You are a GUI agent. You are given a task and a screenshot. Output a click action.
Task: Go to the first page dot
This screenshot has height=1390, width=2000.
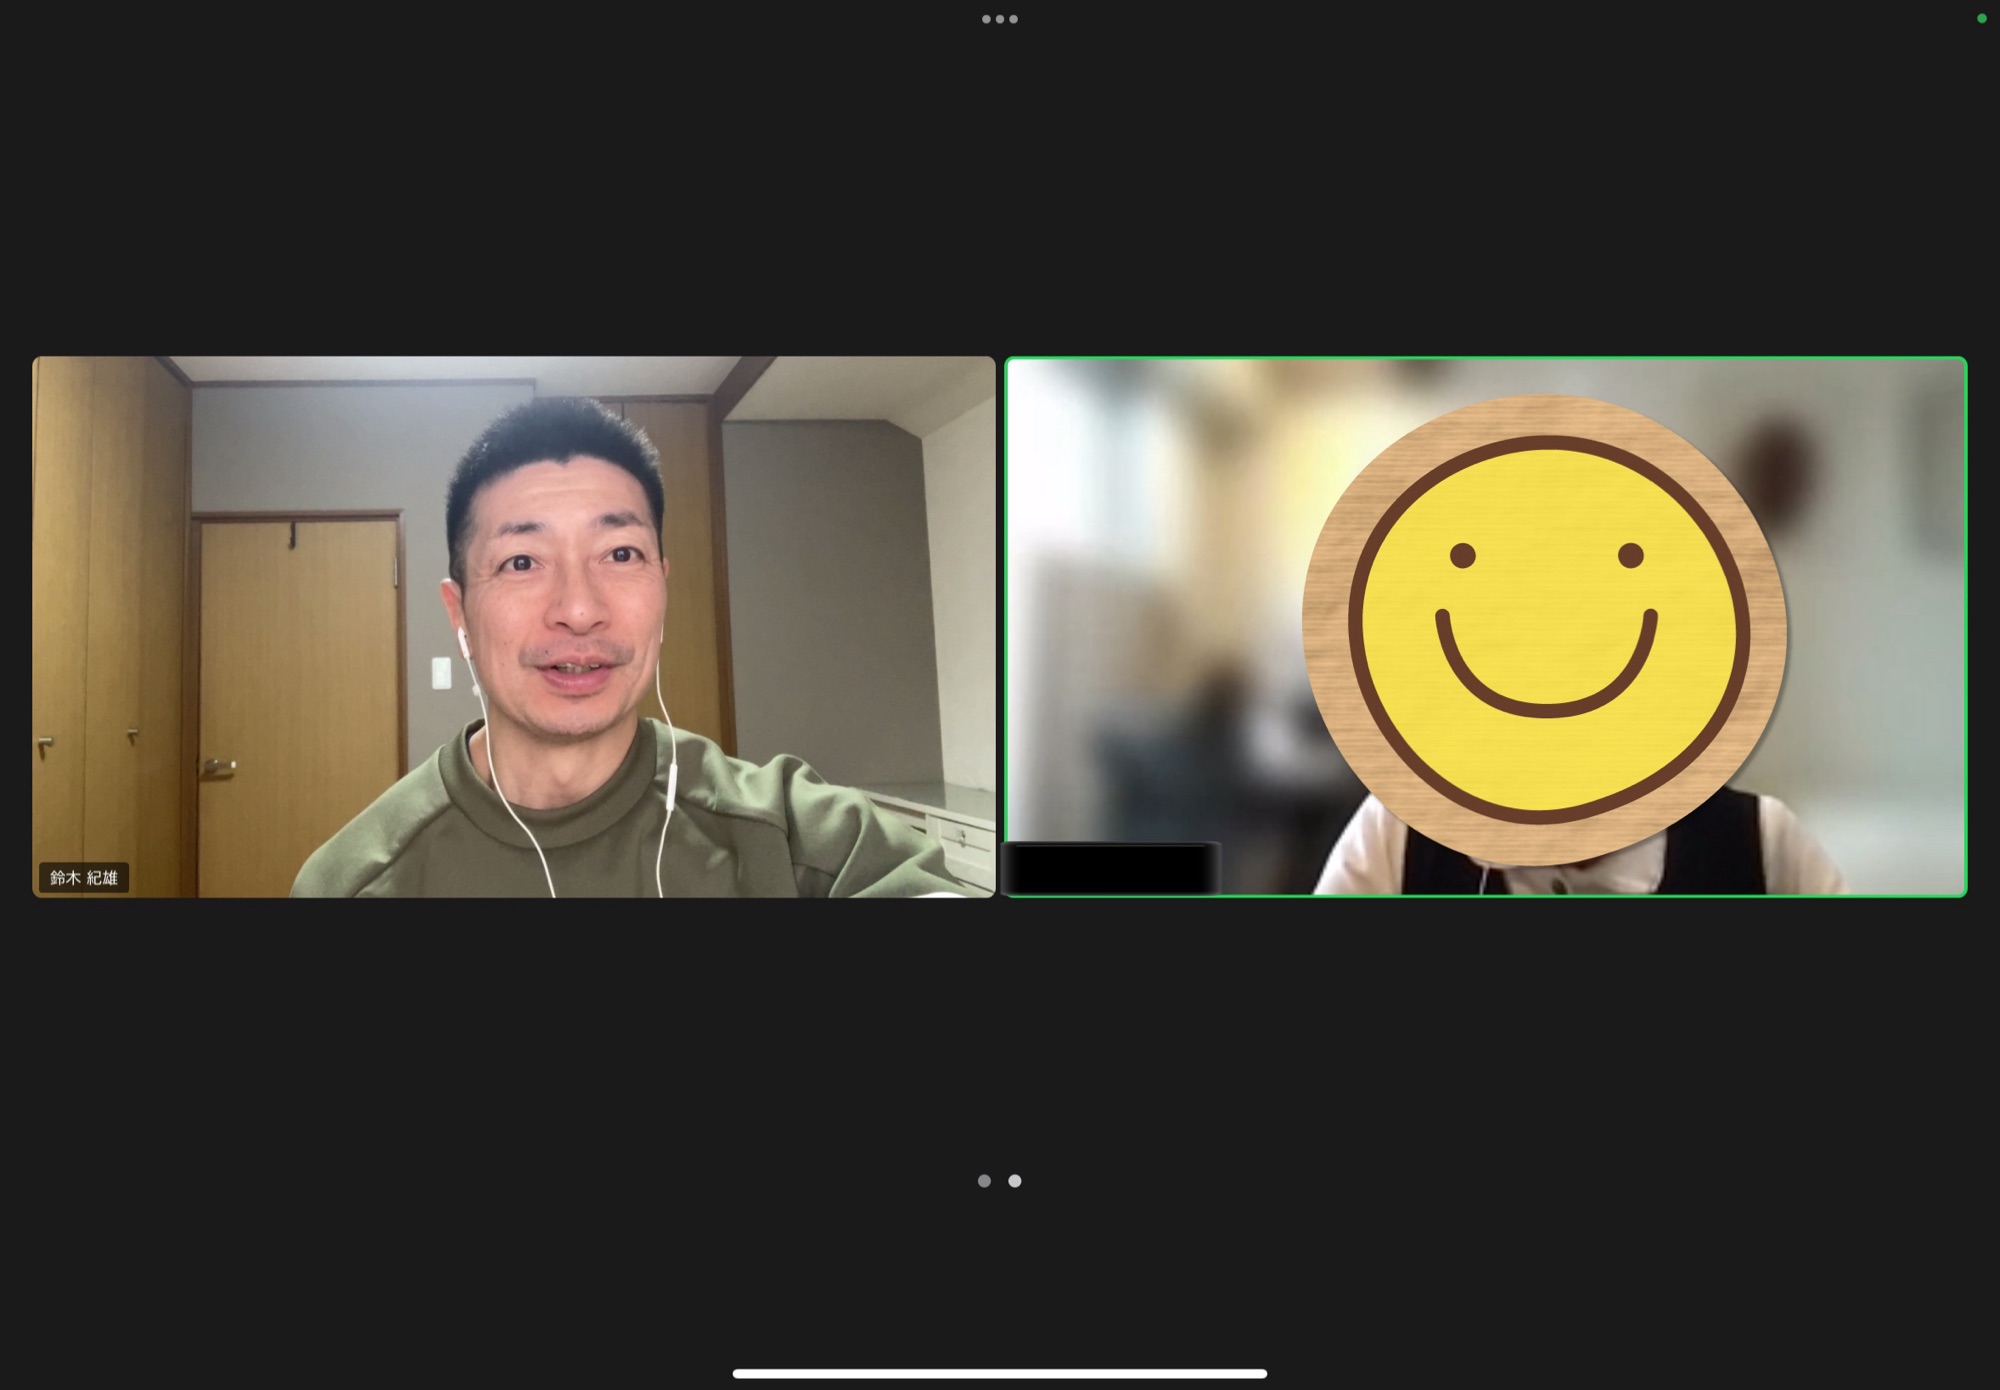pos(984,1181)
